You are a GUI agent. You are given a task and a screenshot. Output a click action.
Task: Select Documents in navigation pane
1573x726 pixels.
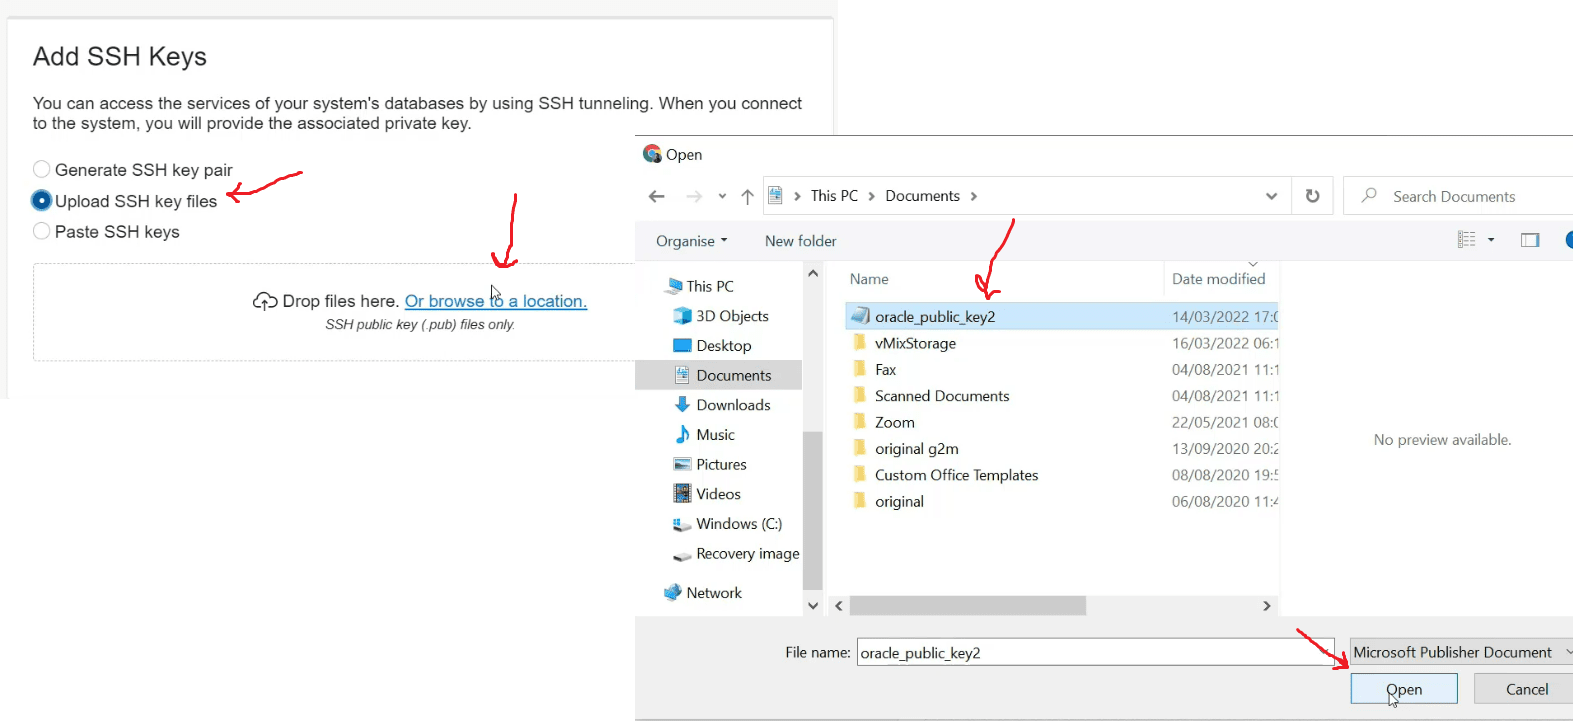tap(719, 375)
